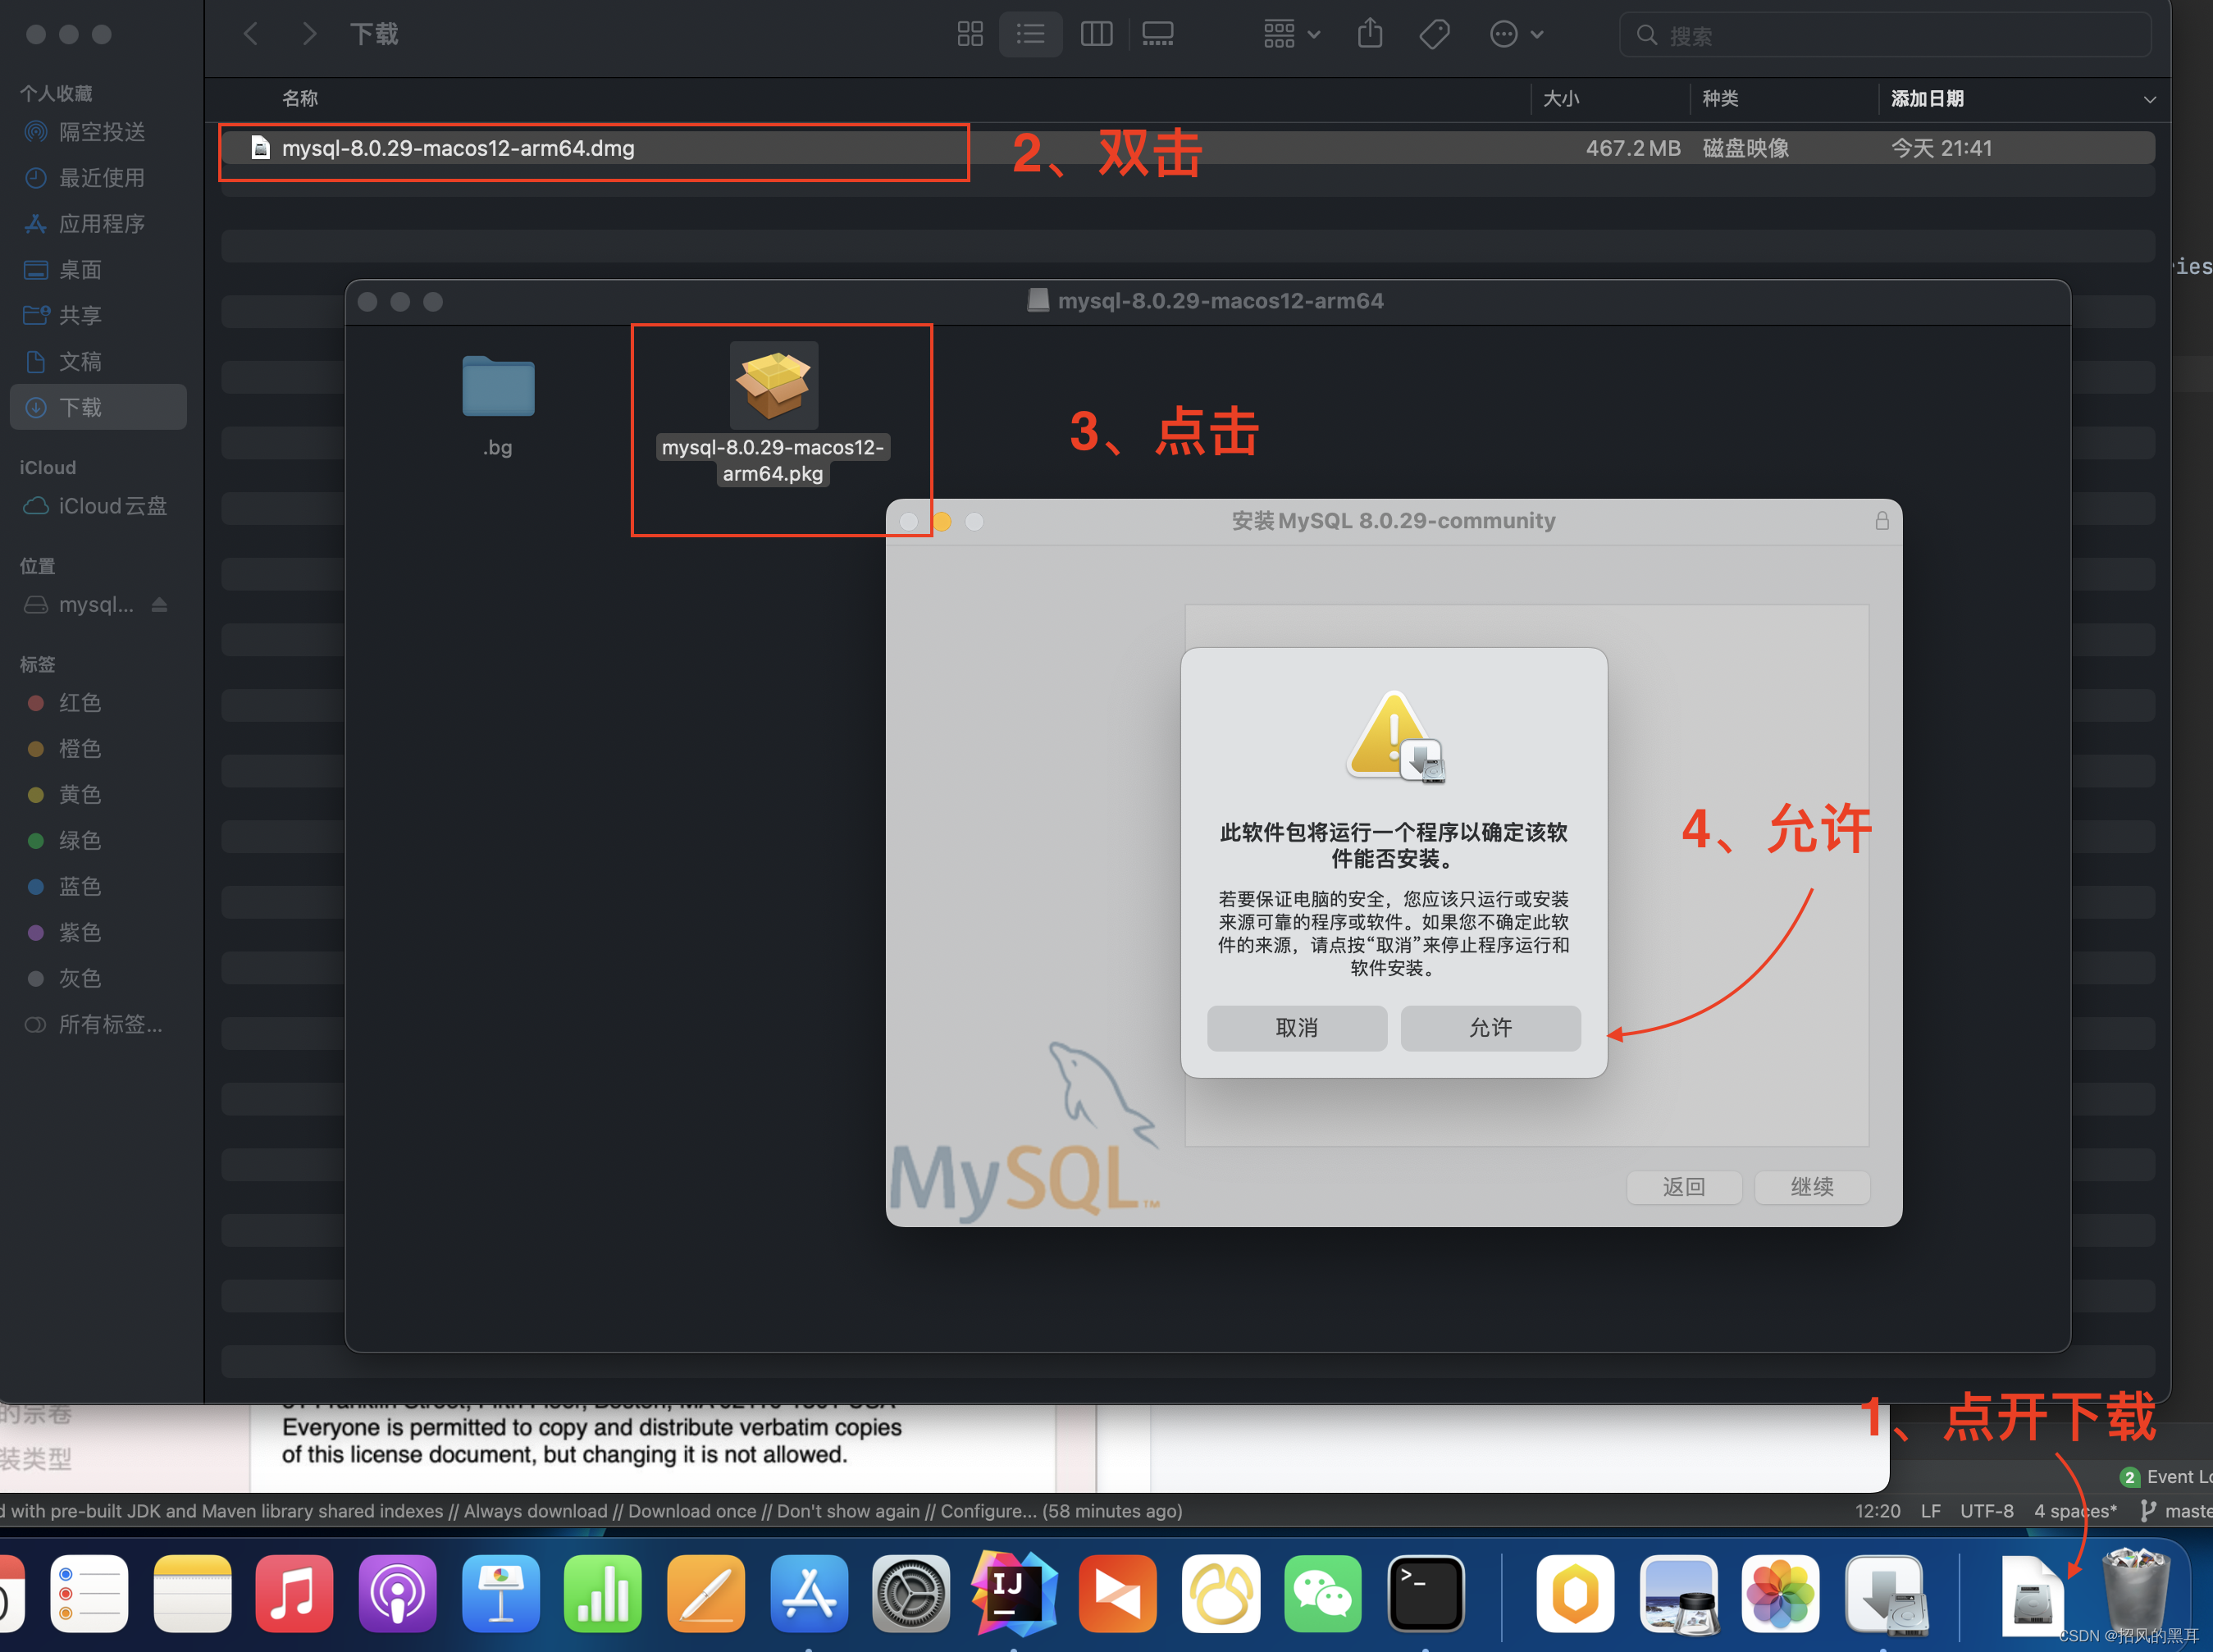The image size is (2213, 1652).
Task: Select 应用程序 in Finder sidebar
Action: tap(100, 224)
